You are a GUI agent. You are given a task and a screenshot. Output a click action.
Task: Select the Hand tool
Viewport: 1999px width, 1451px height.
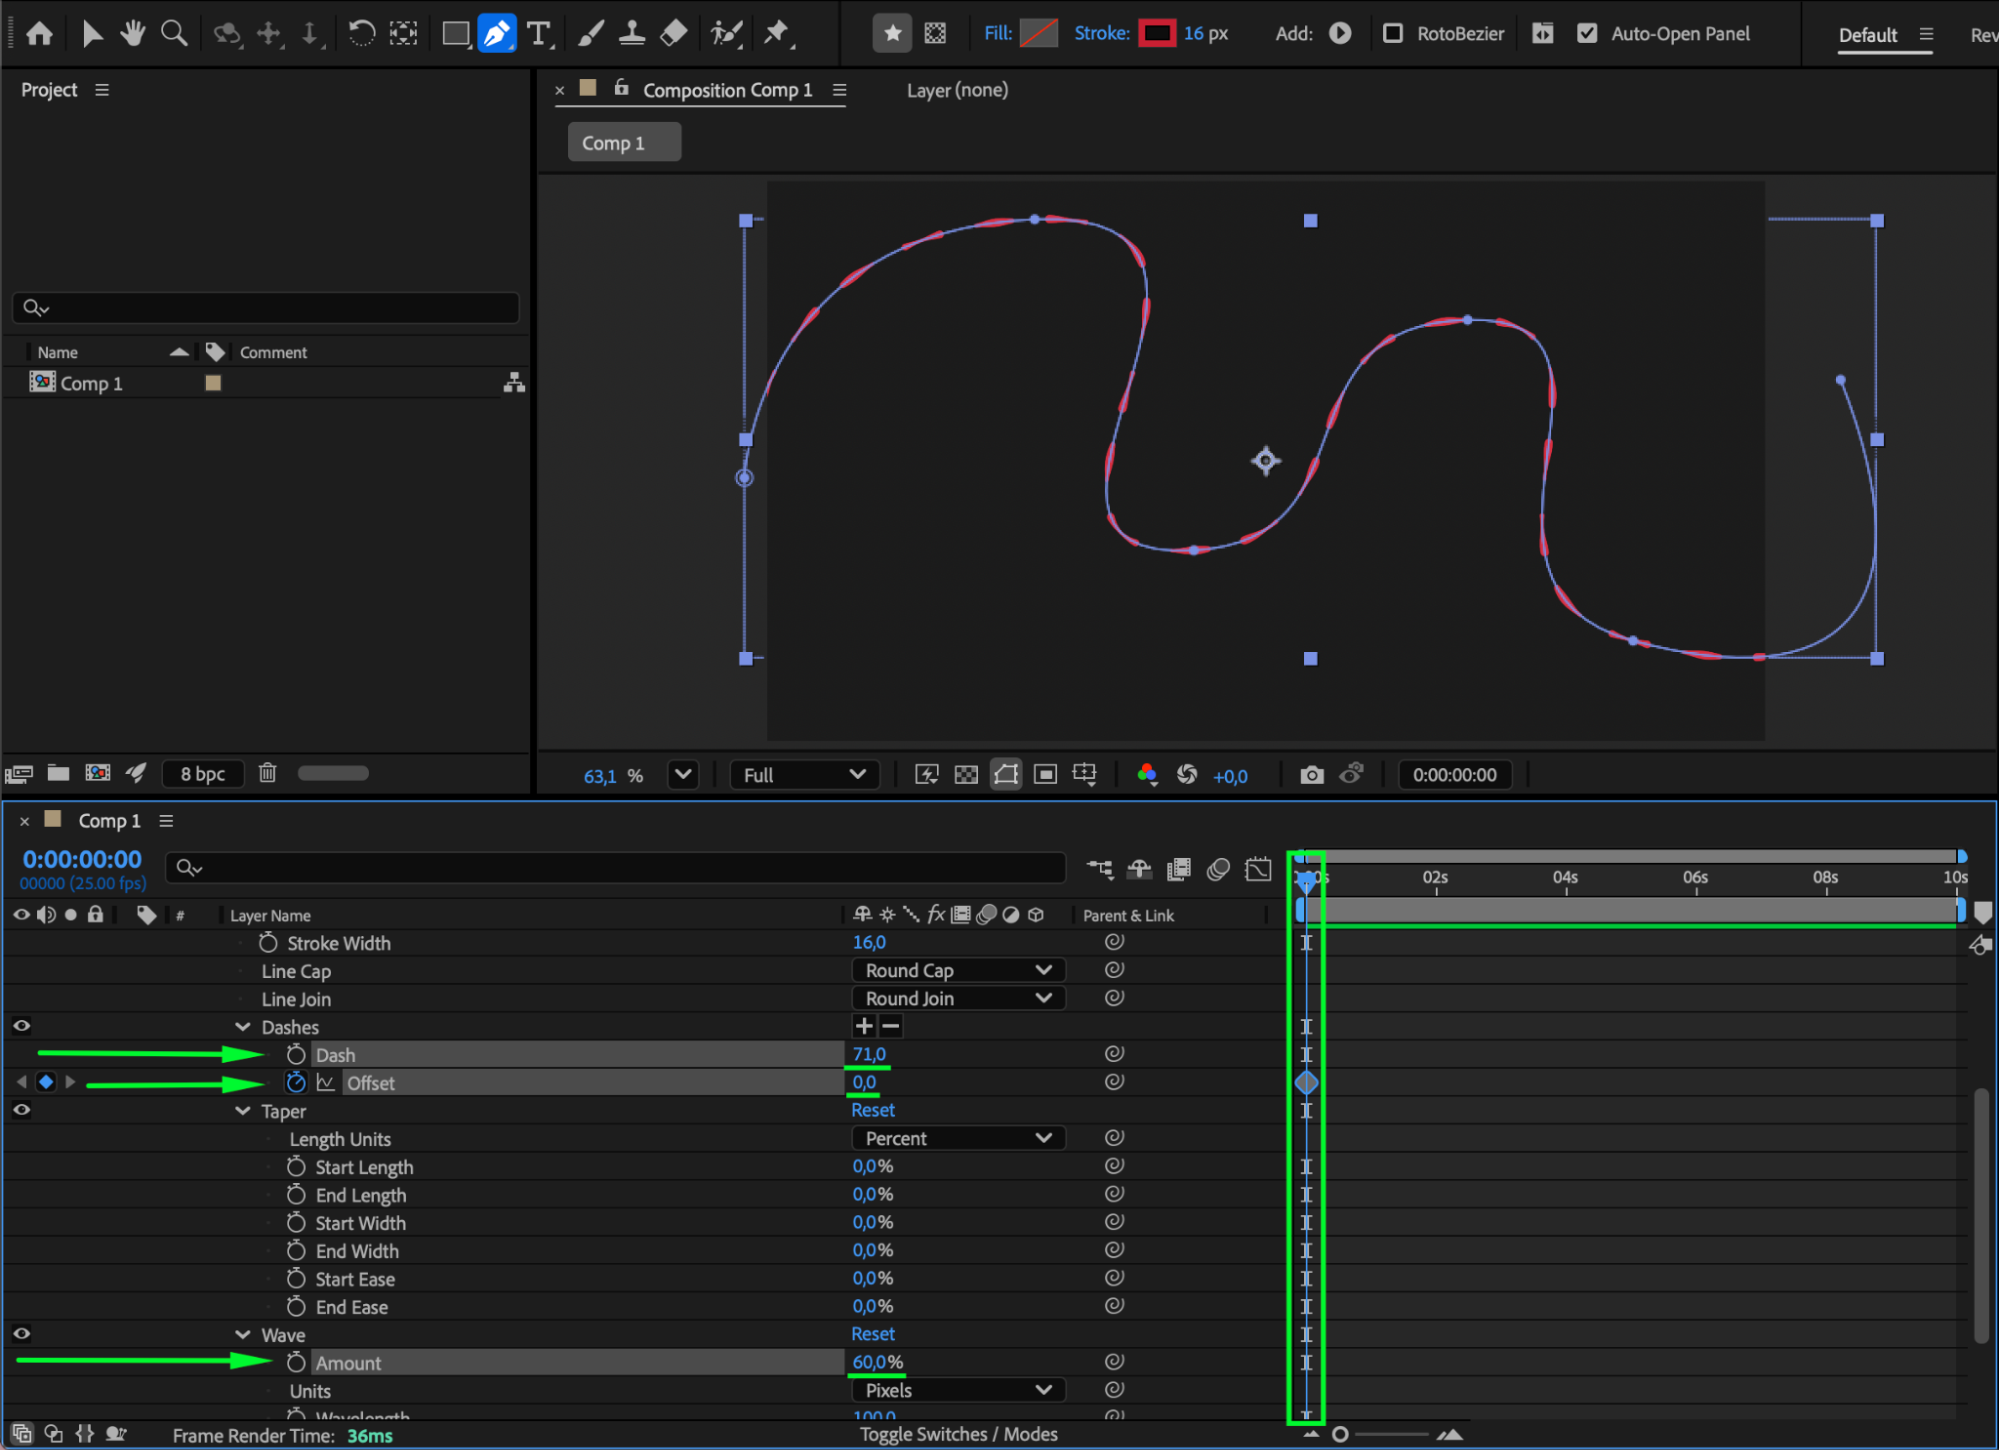[x=132, y=34]
